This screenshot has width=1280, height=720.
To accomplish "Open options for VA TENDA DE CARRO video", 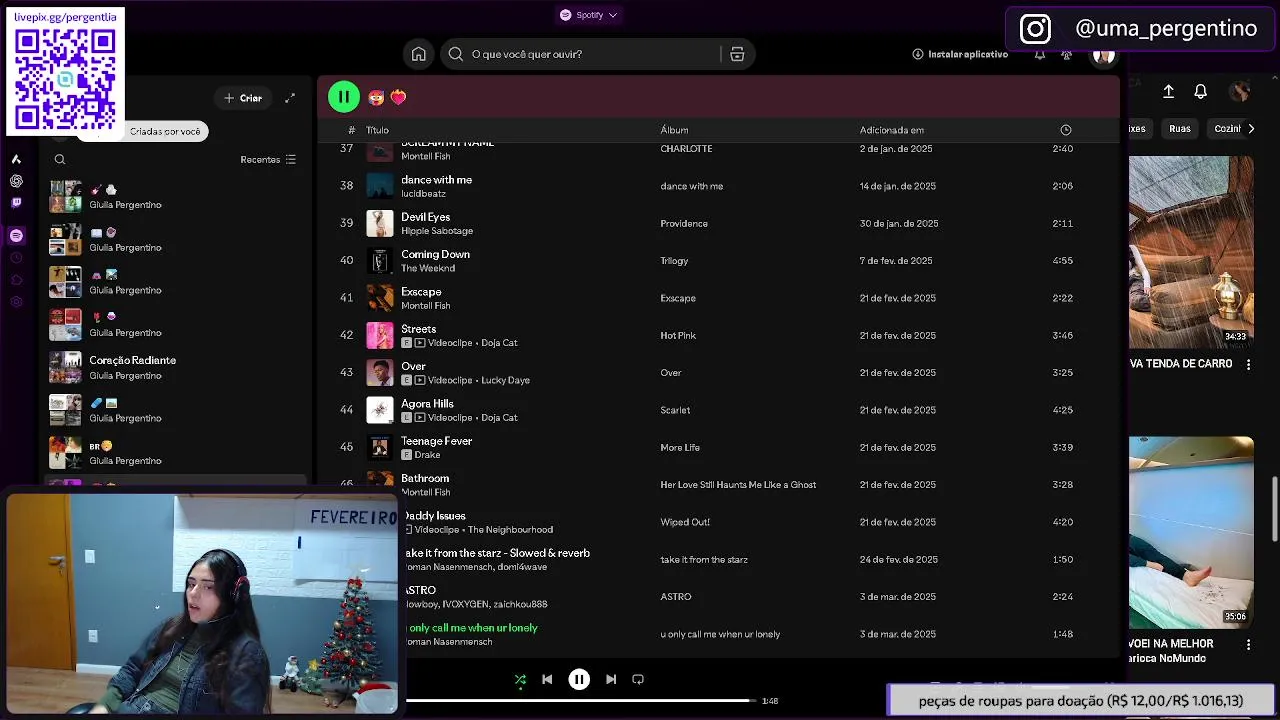I will 1248,365.
